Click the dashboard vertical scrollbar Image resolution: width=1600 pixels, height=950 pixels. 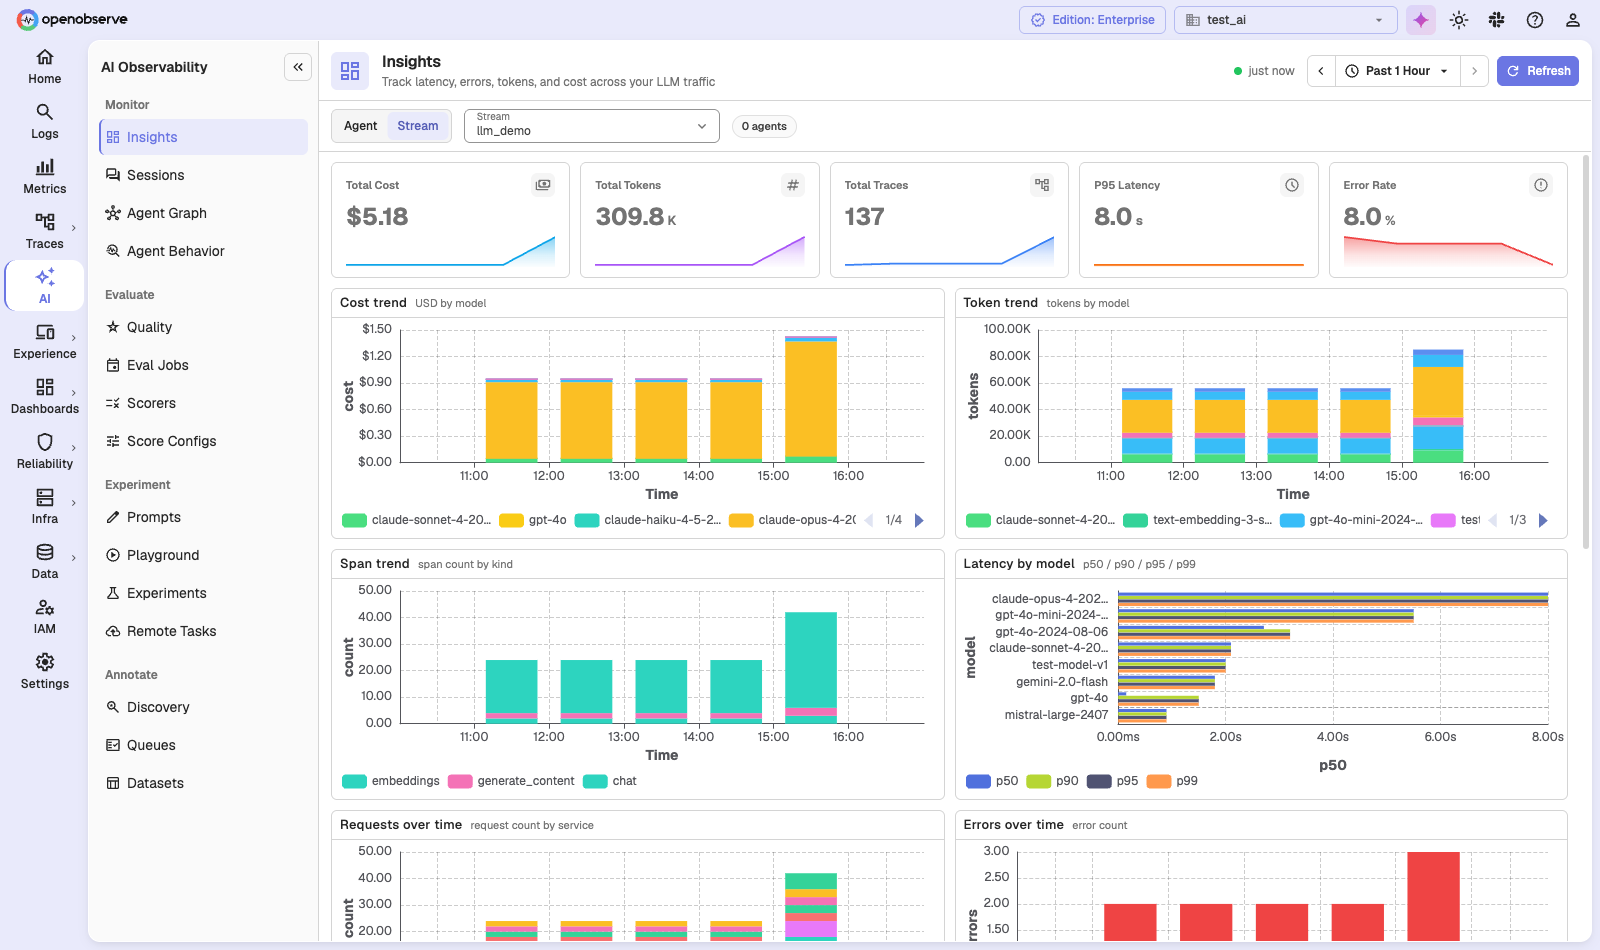pyautogui.click(x=1586, y=350)
